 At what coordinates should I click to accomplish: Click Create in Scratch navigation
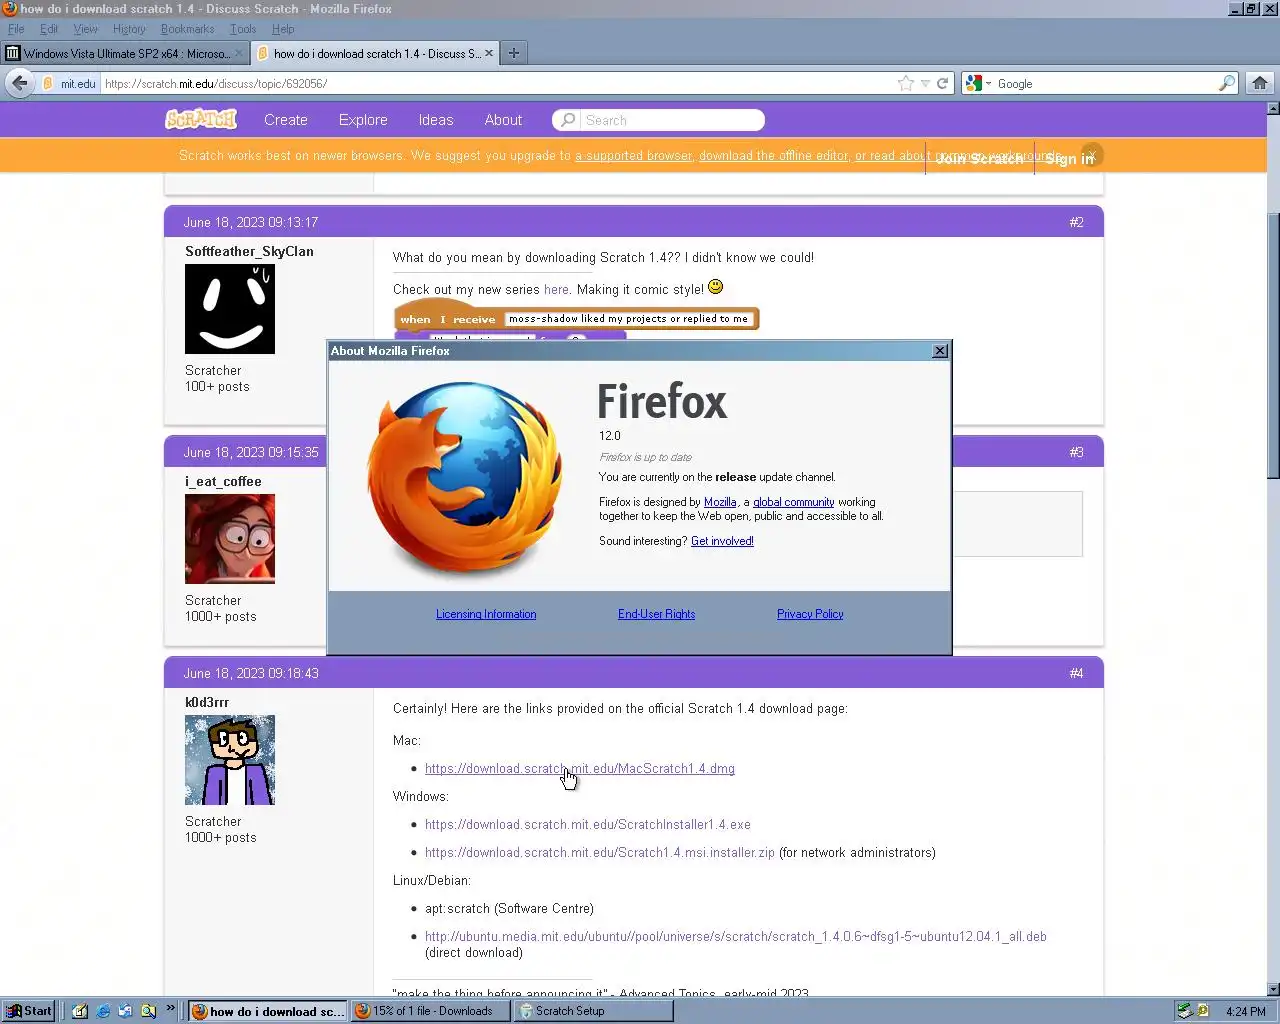[286, 119]
